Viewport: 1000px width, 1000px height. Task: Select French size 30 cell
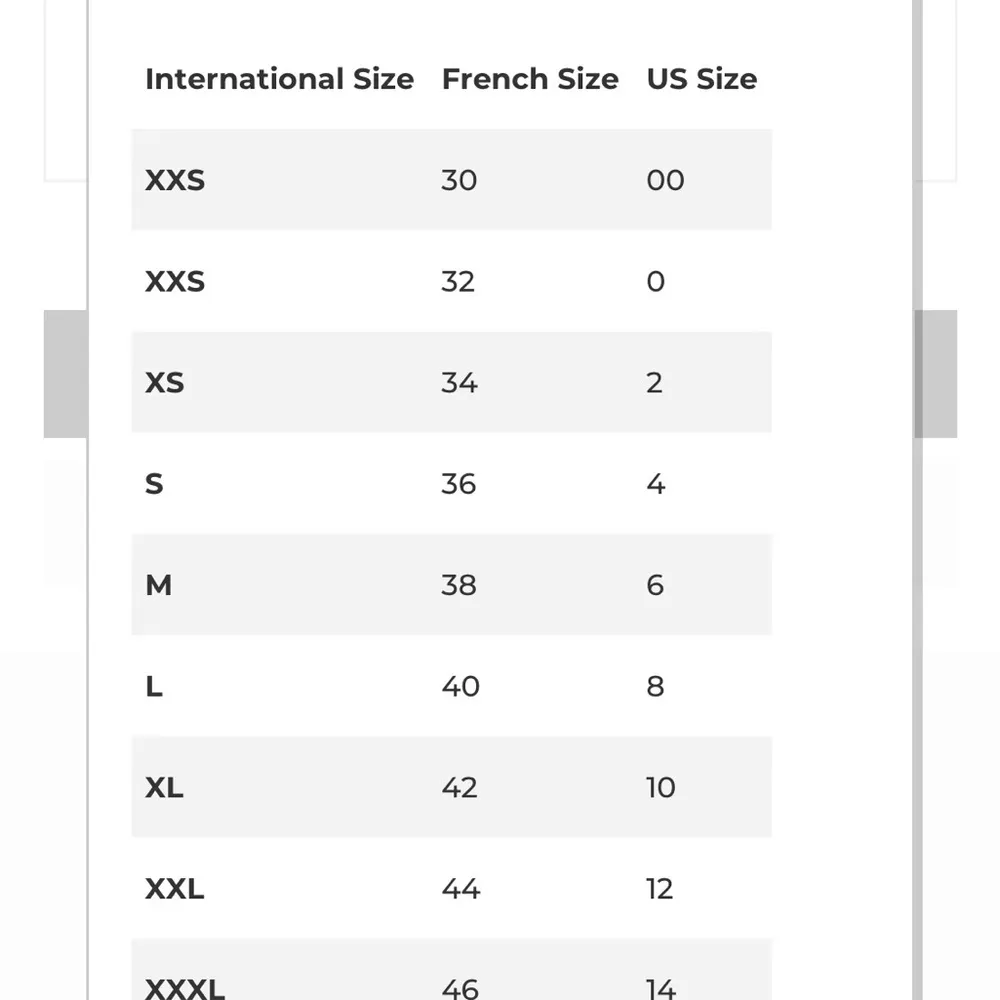point(459,180)
